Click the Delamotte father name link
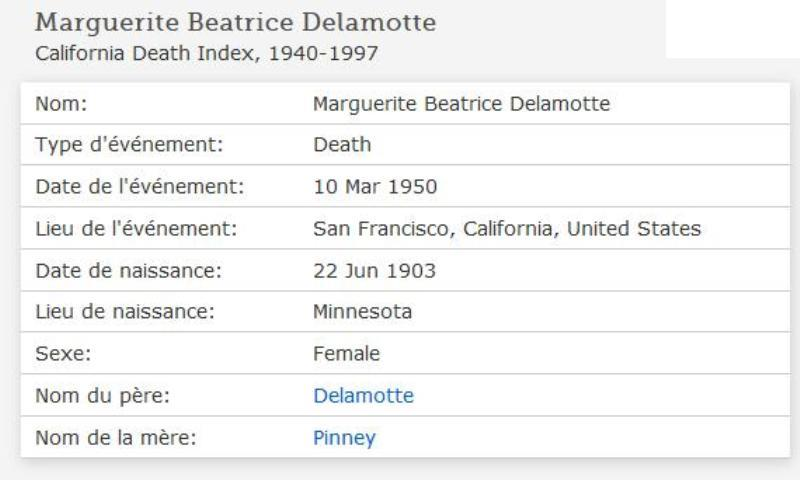This screenshot has width=800, height=480. pyautogui.click(x=363, y=396)
